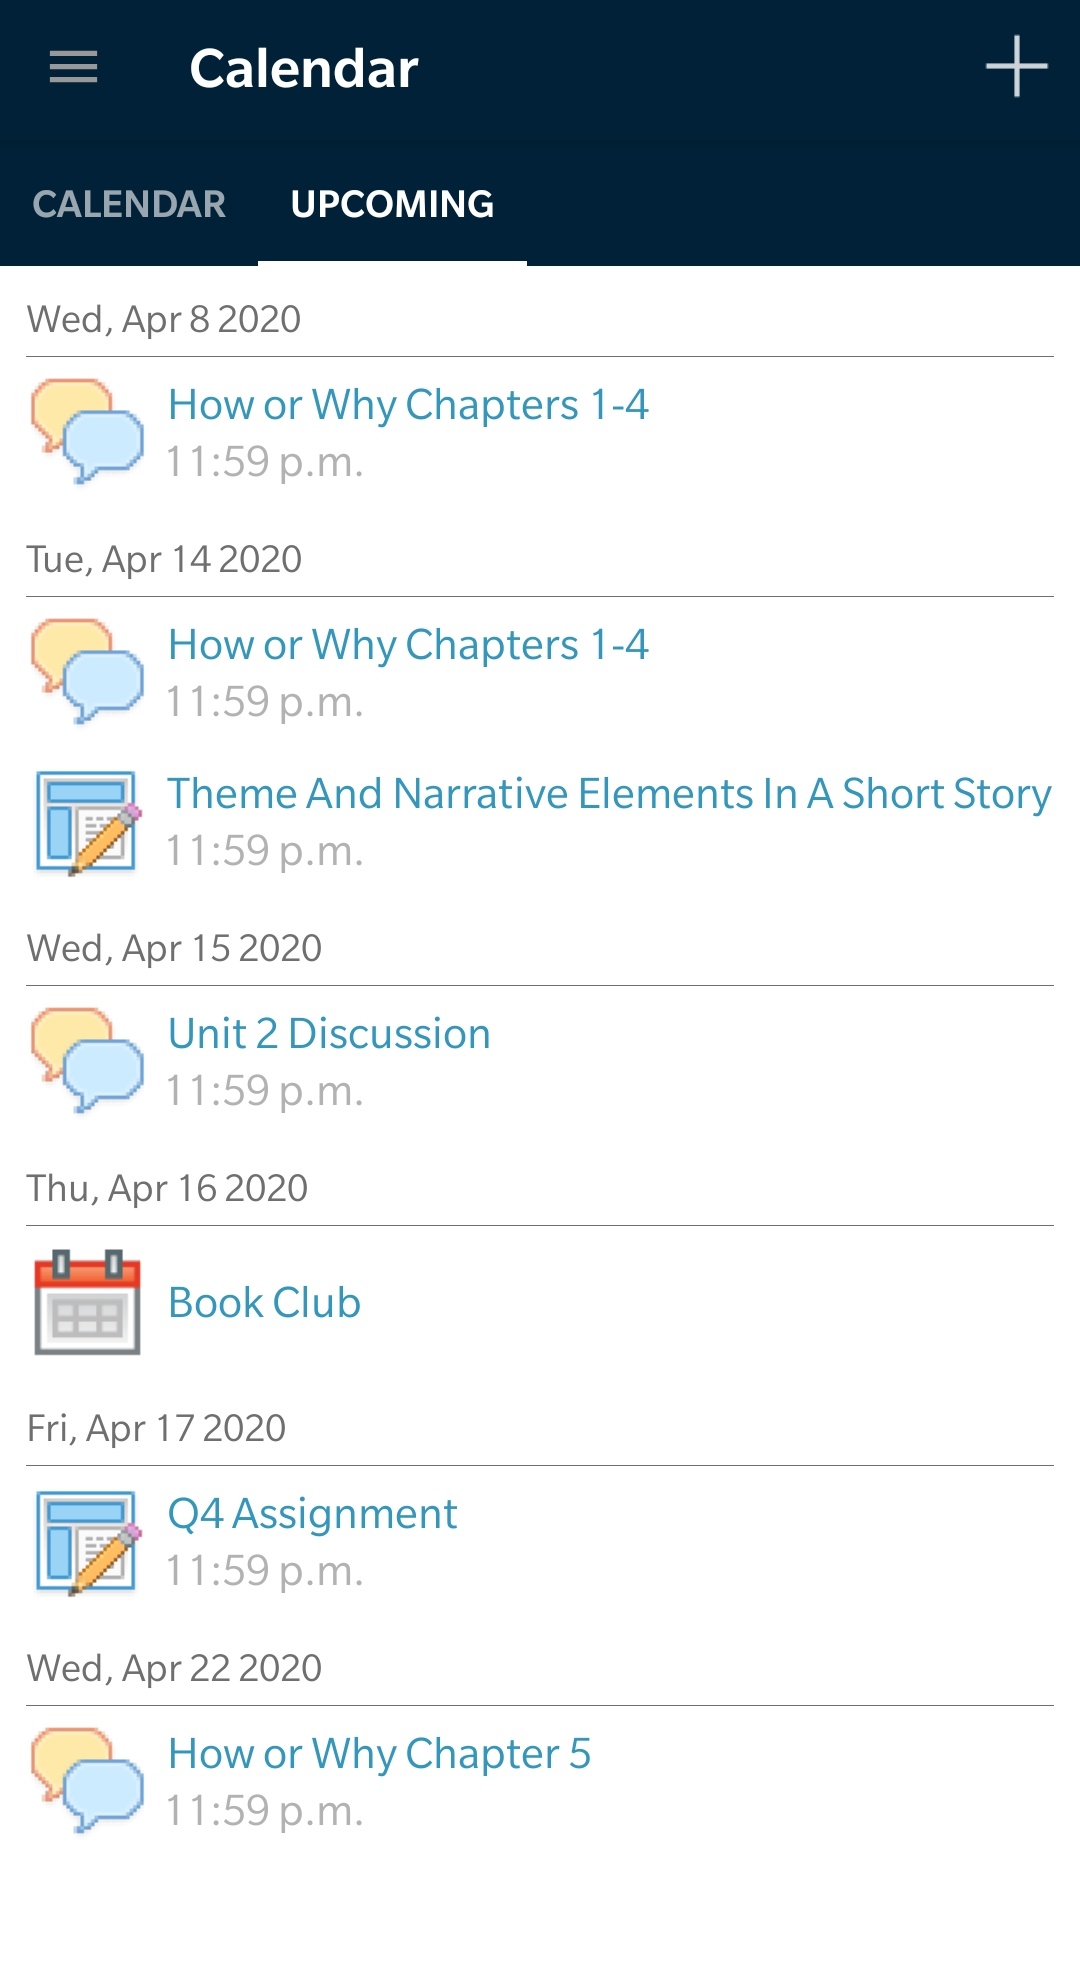Image resolution: width=1080 pixels, height=1962 pixels.
Task: Switch to the CALENDAR tab
Action: [129, 204]
